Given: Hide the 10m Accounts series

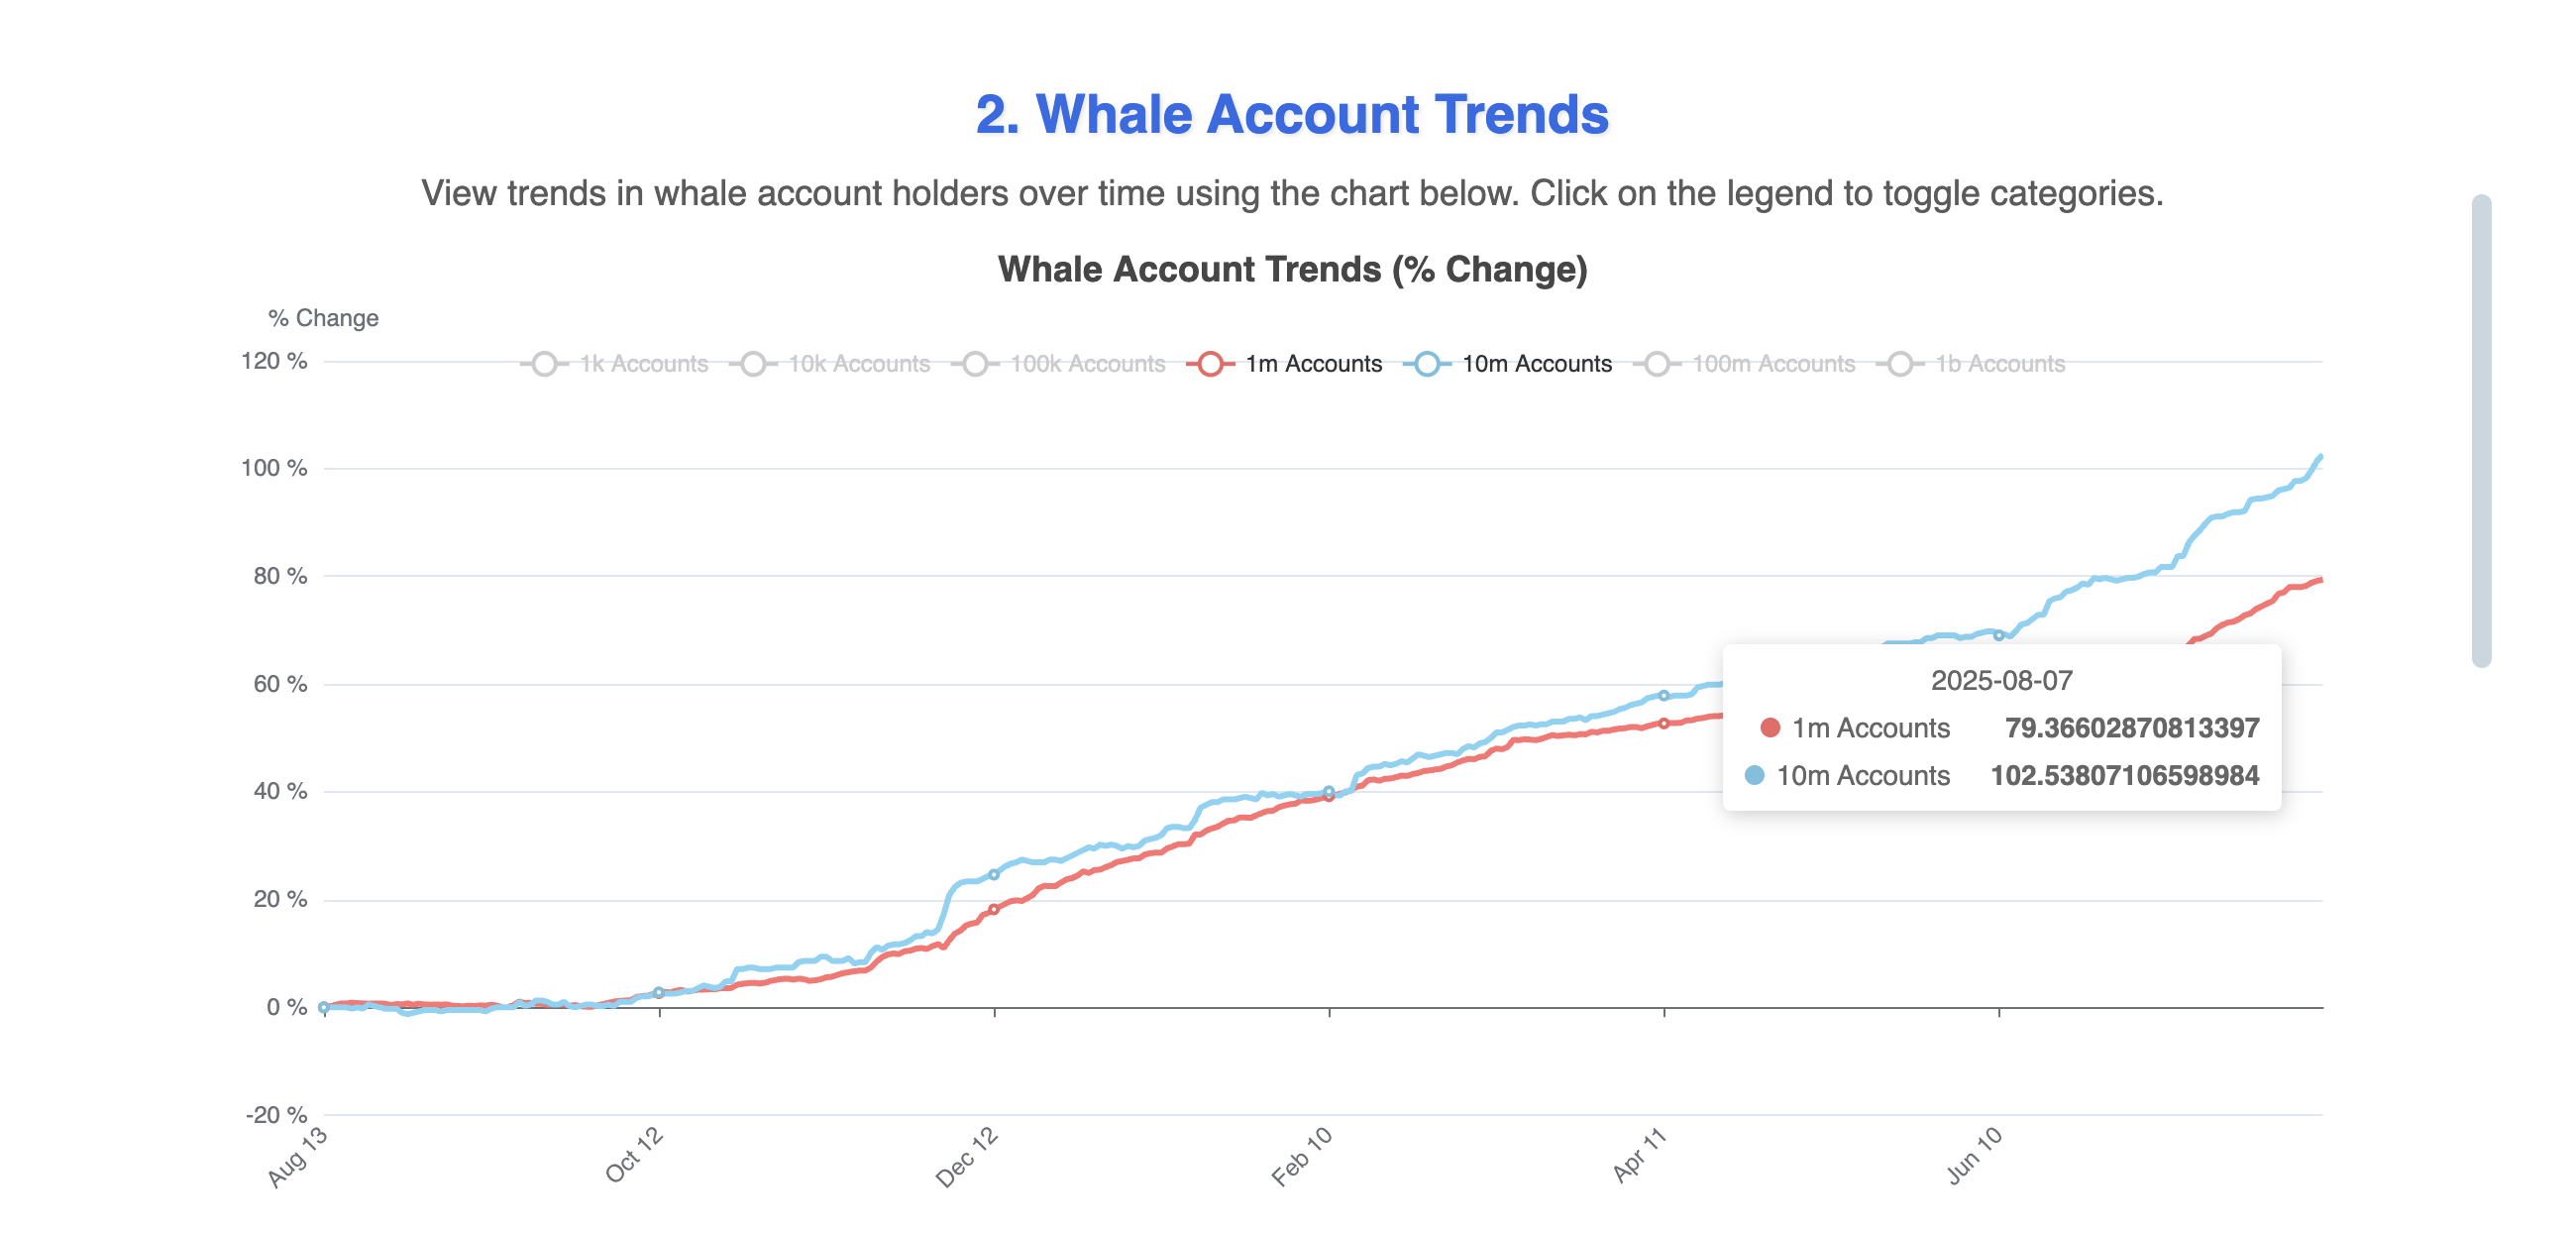Looking at the screenshot, I should click(x=1536, y=364).
